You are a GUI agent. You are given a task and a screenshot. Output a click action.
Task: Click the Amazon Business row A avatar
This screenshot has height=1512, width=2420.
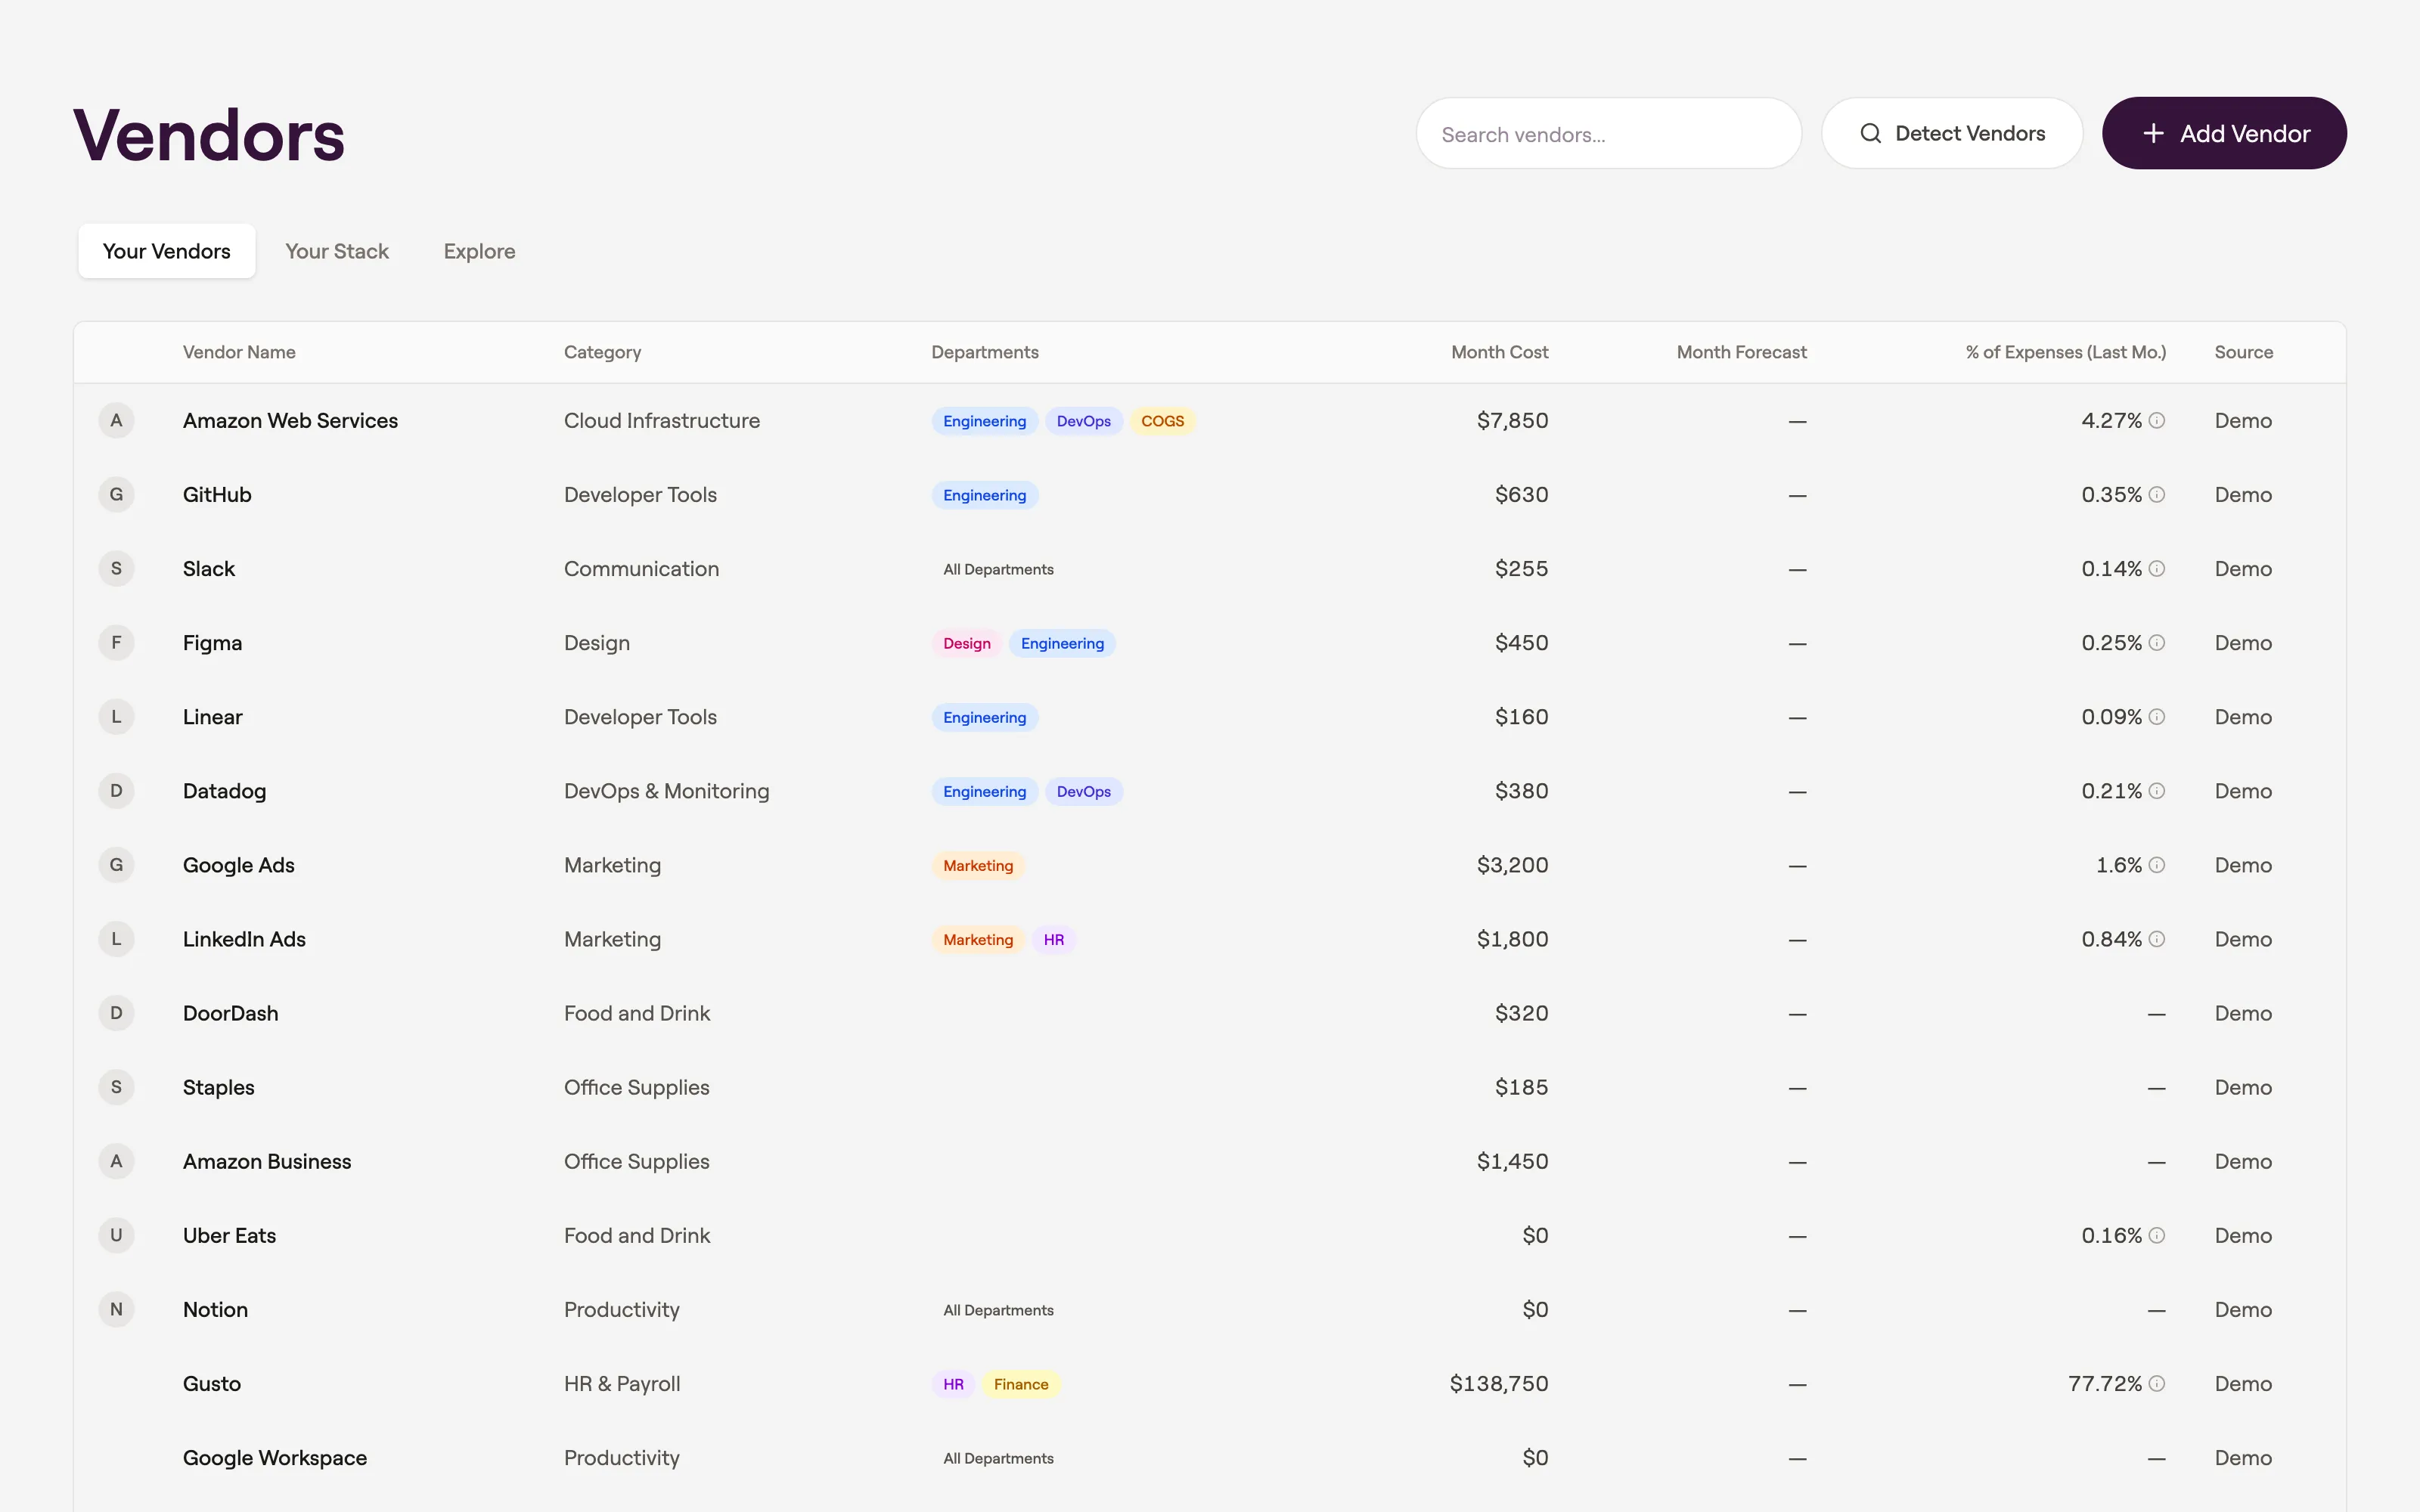(116, 1161)
